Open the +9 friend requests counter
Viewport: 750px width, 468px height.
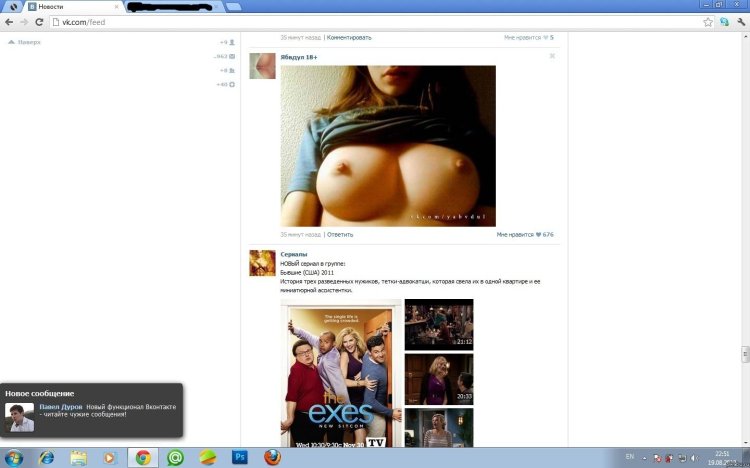[227, 43]
